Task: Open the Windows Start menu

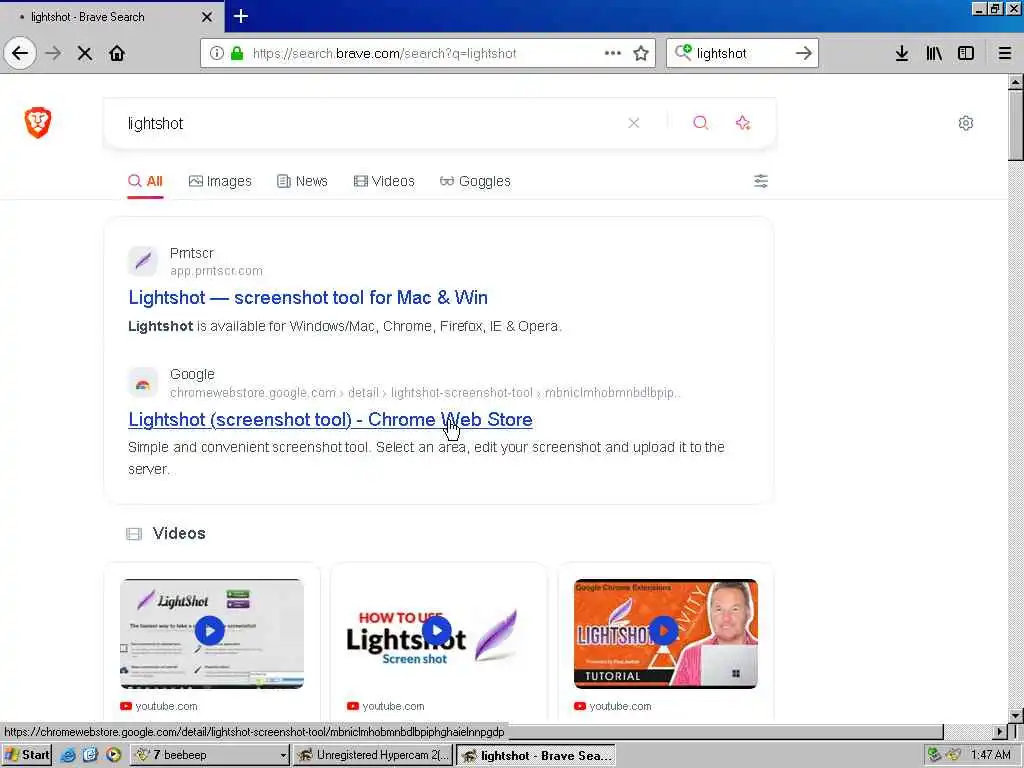Action: click(27, 755)
